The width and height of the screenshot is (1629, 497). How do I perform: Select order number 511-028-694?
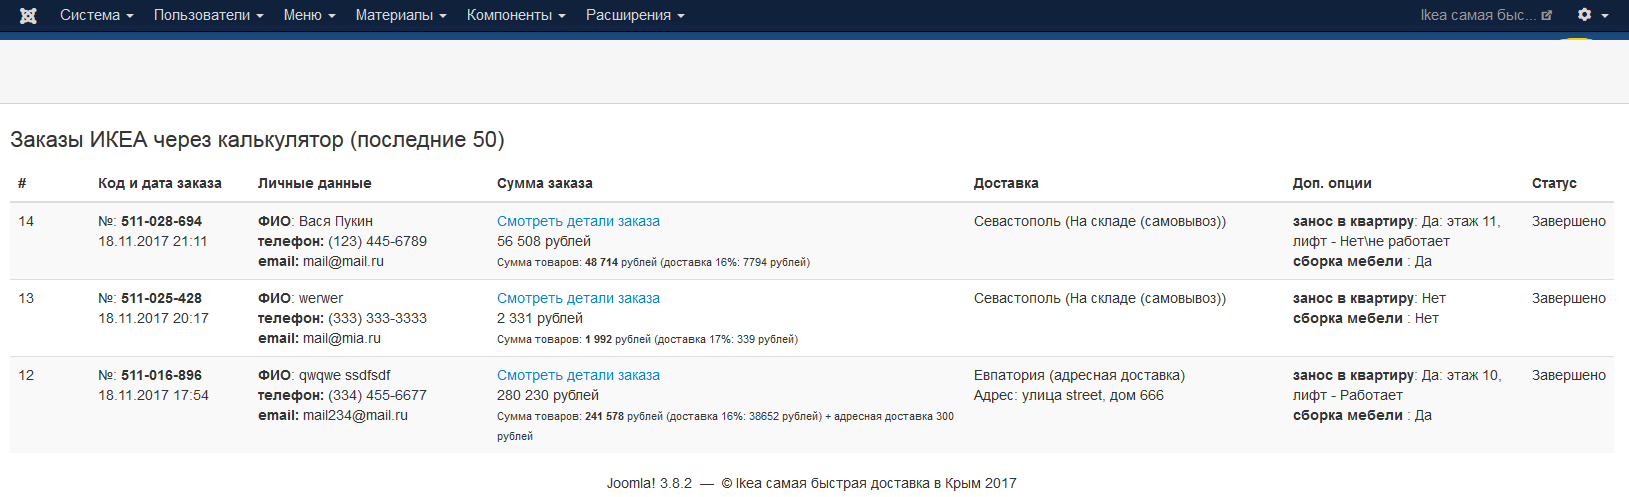(x=161, y=221)
